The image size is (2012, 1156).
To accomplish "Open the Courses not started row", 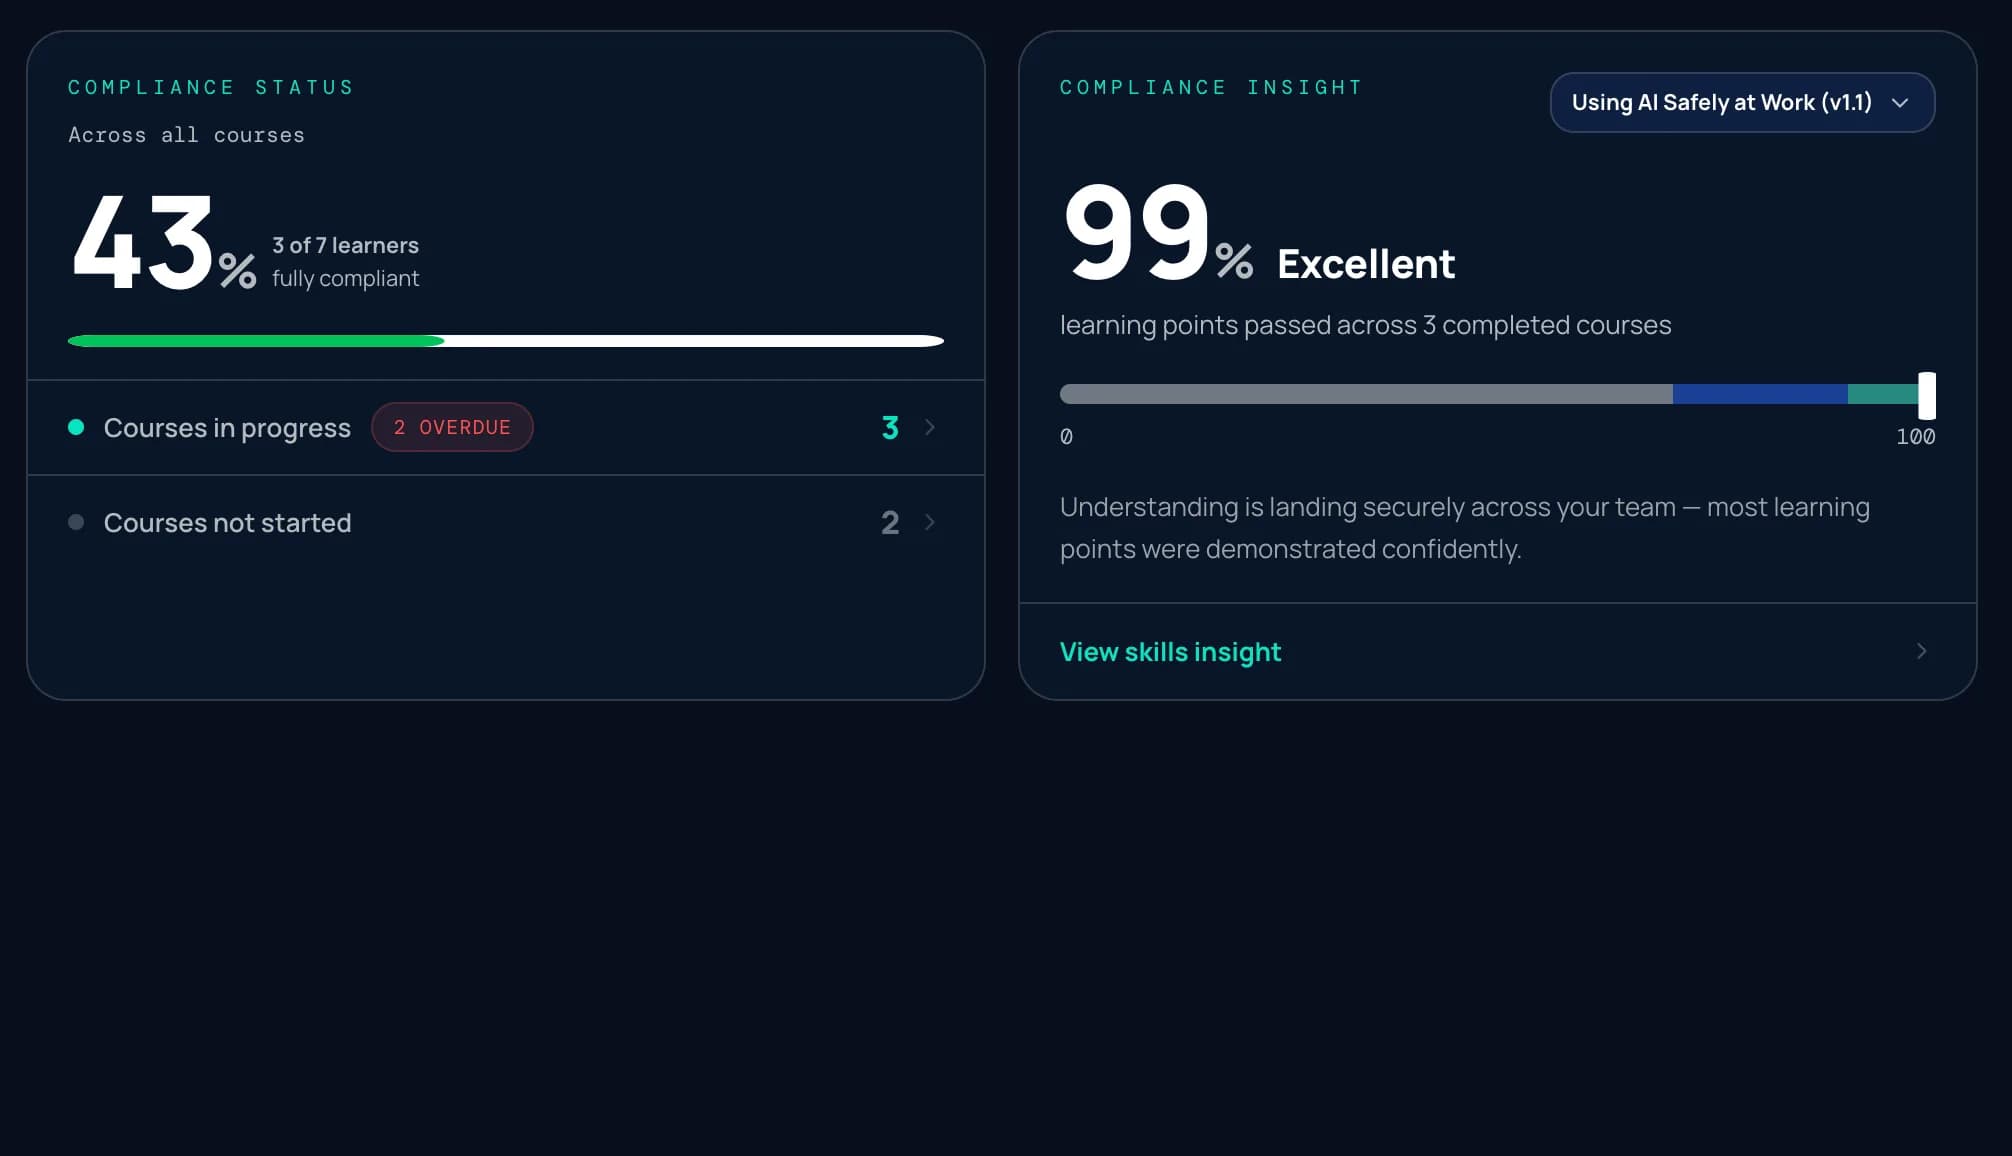I will pyautogui.click(x=506, y=522).
